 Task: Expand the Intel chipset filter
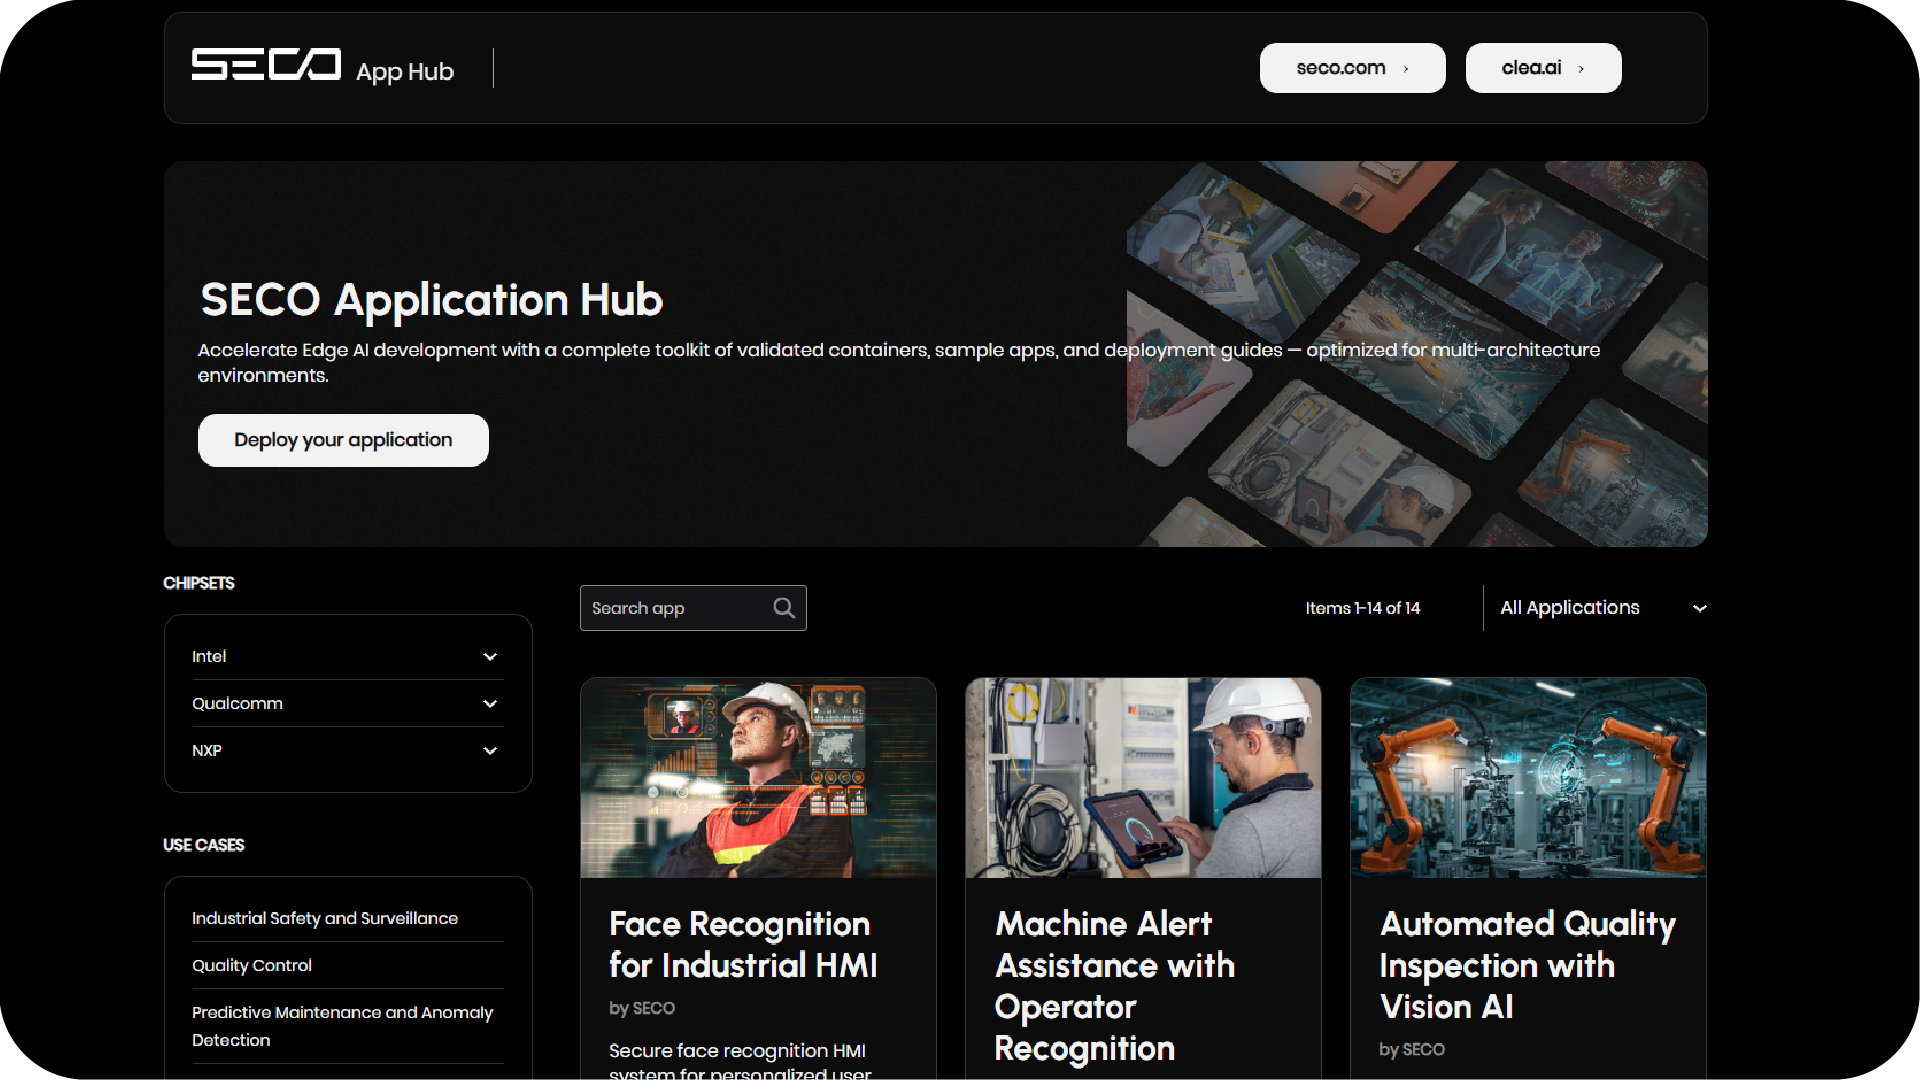pos(489,657)
